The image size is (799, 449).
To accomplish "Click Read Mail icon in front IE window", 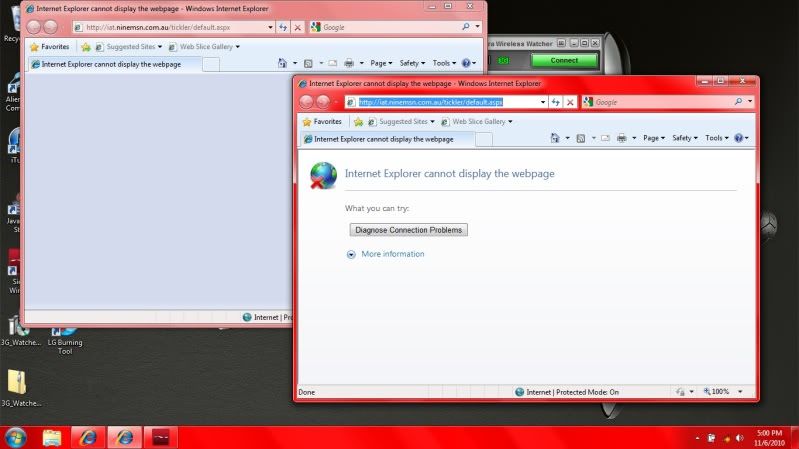I will [605, 138].
